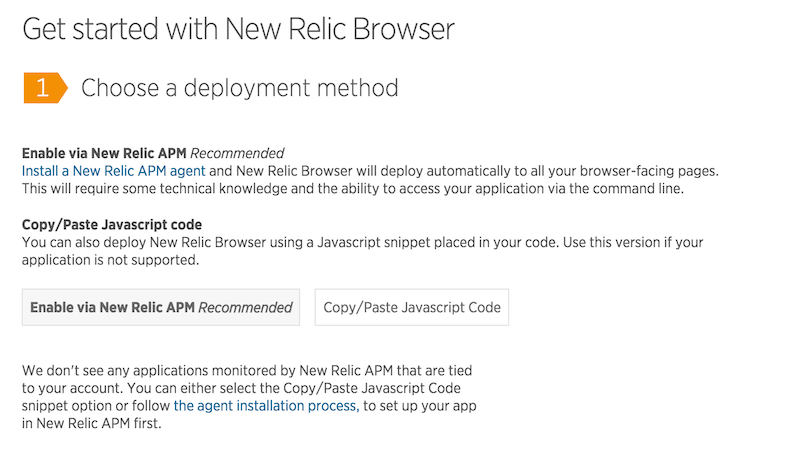The image size is (800, 451).
Task: Click the Choose a deployment method heading
Action: (239, 88)
